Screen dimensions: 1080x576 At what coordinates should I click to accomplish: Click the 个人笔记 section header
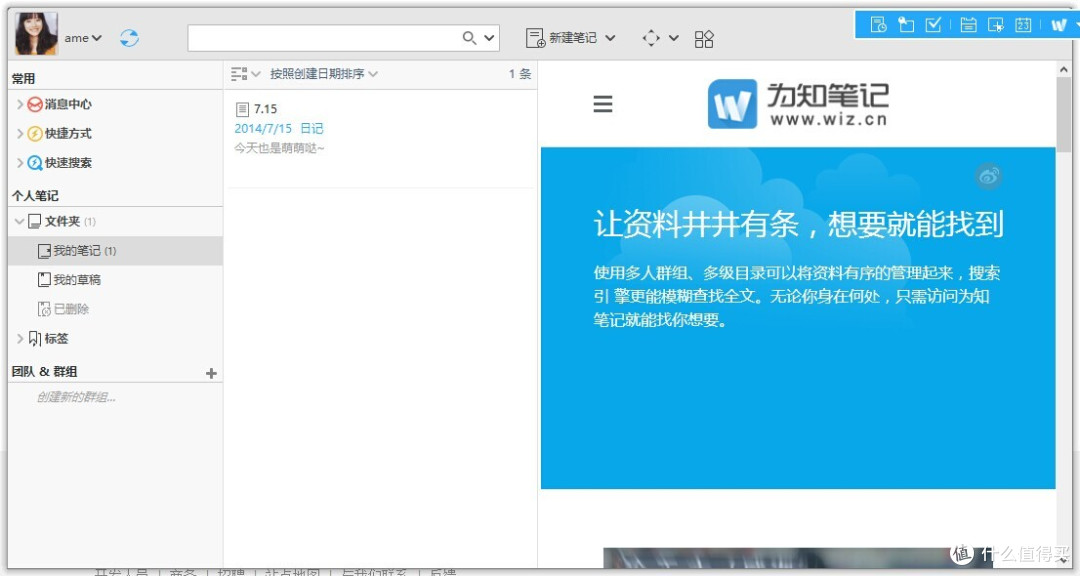tap(35, 196)
